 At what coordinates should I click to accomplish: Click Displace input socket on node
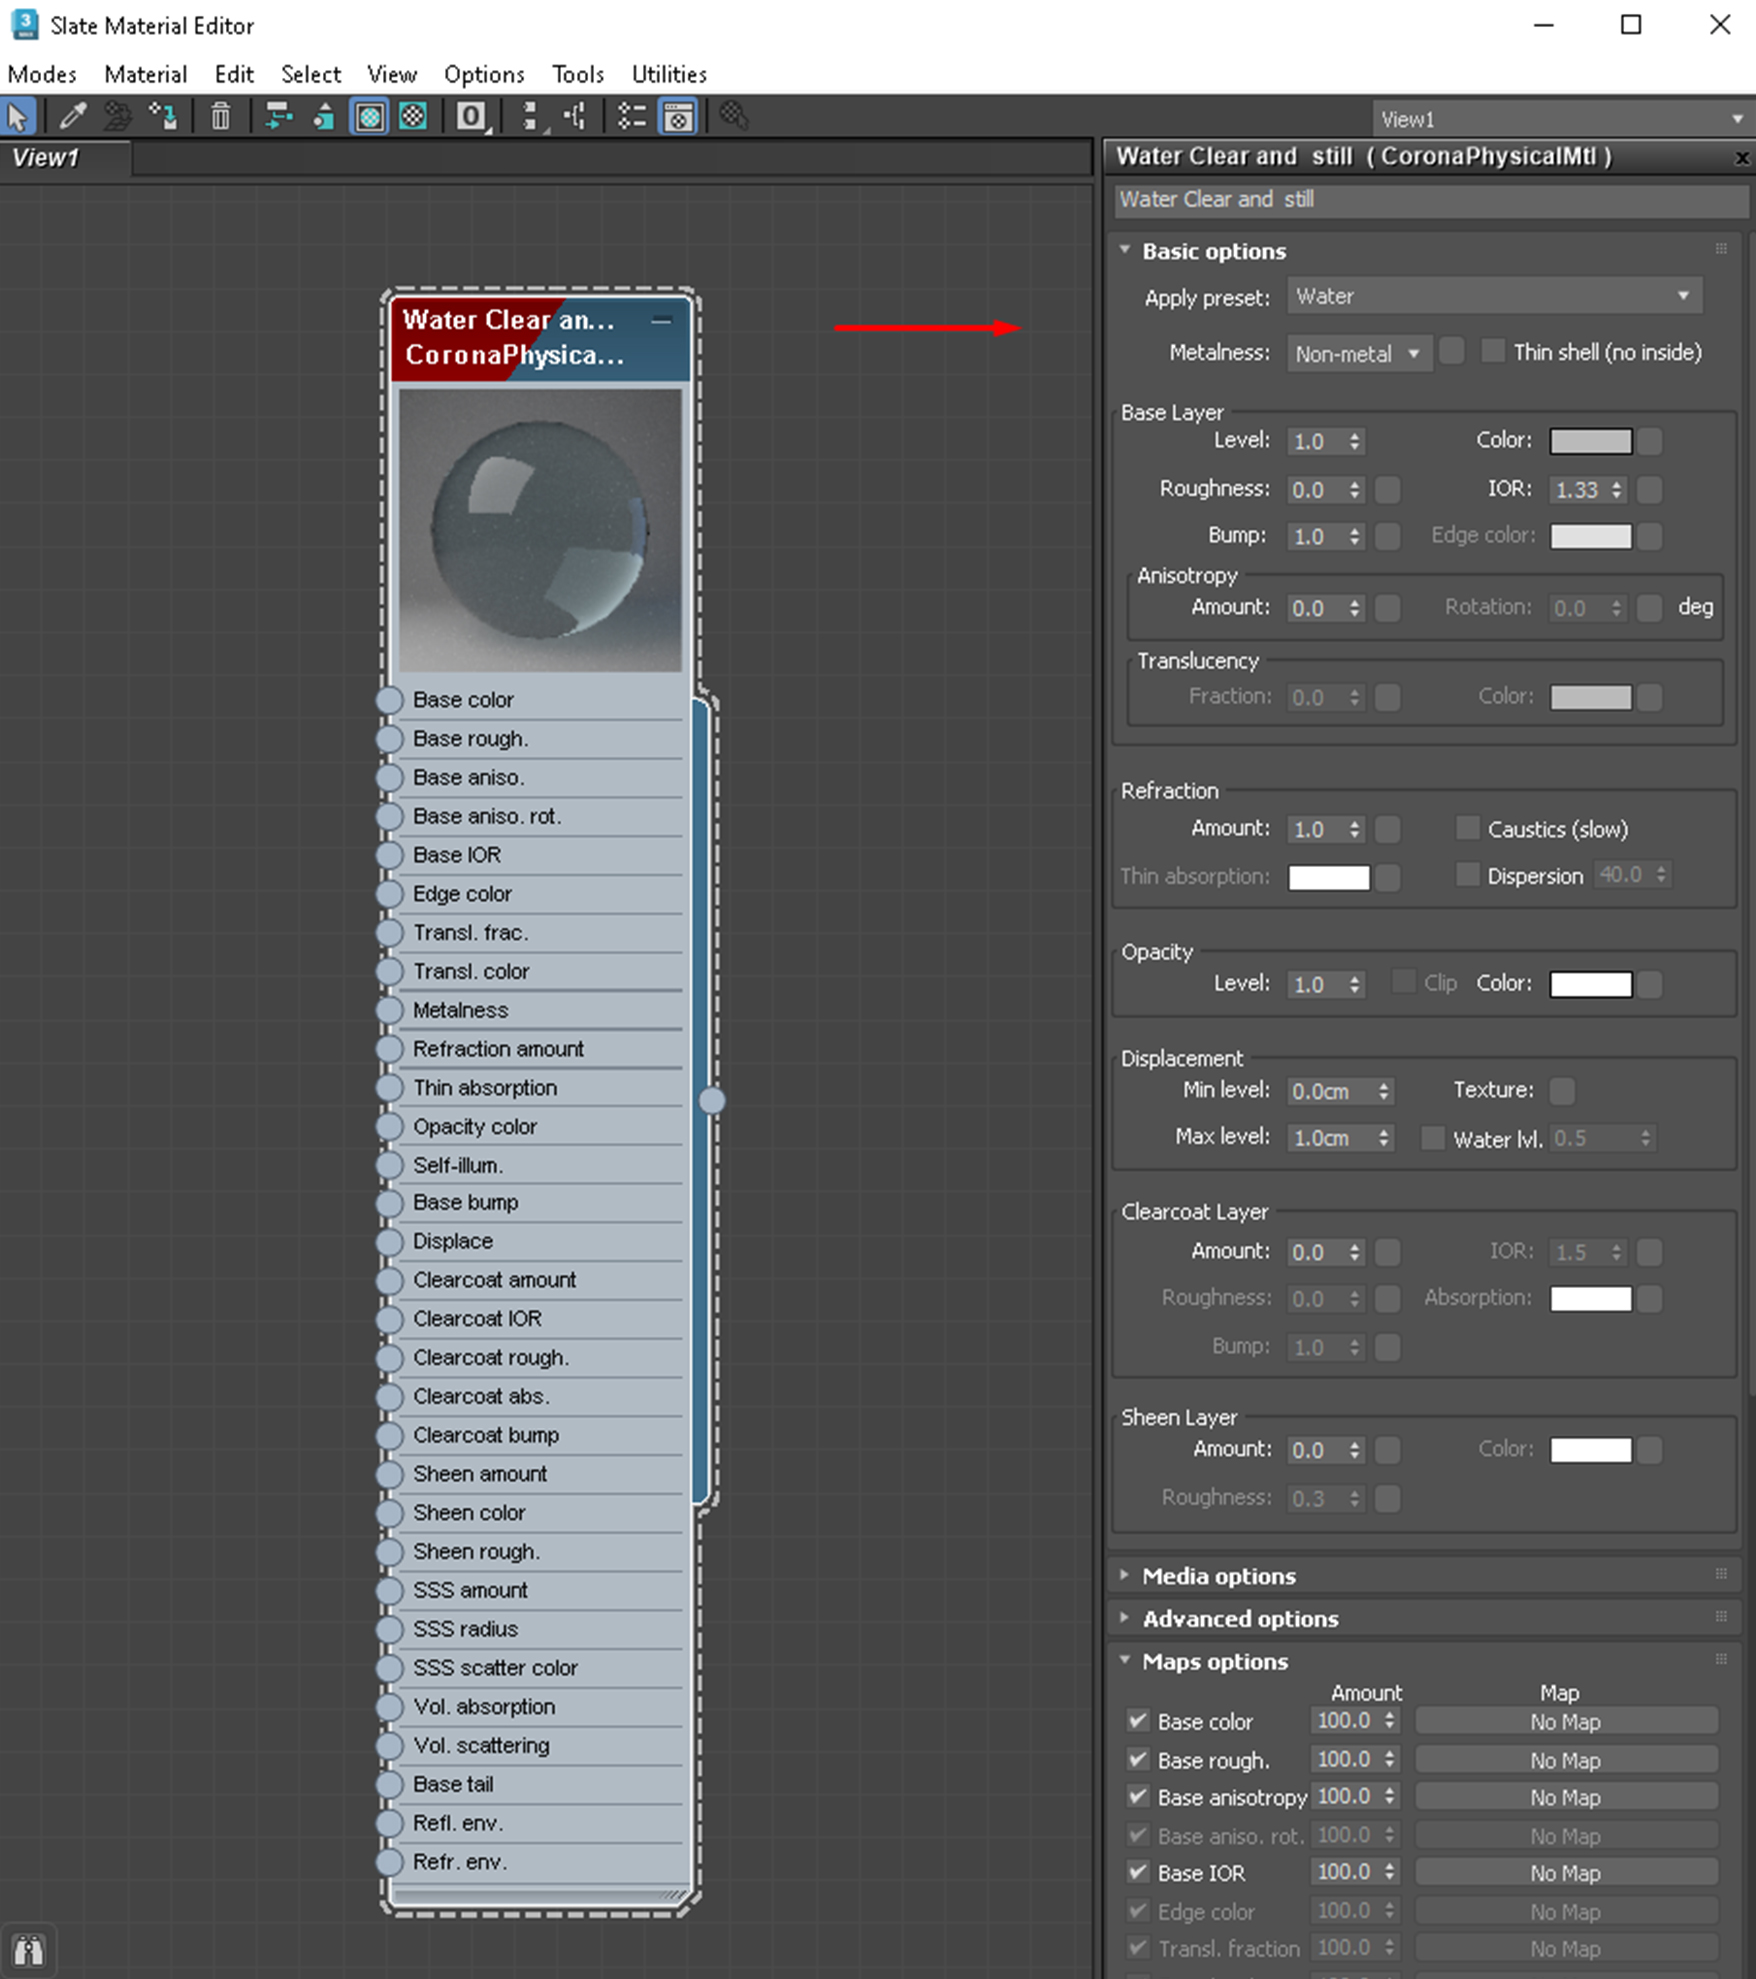389,1242
